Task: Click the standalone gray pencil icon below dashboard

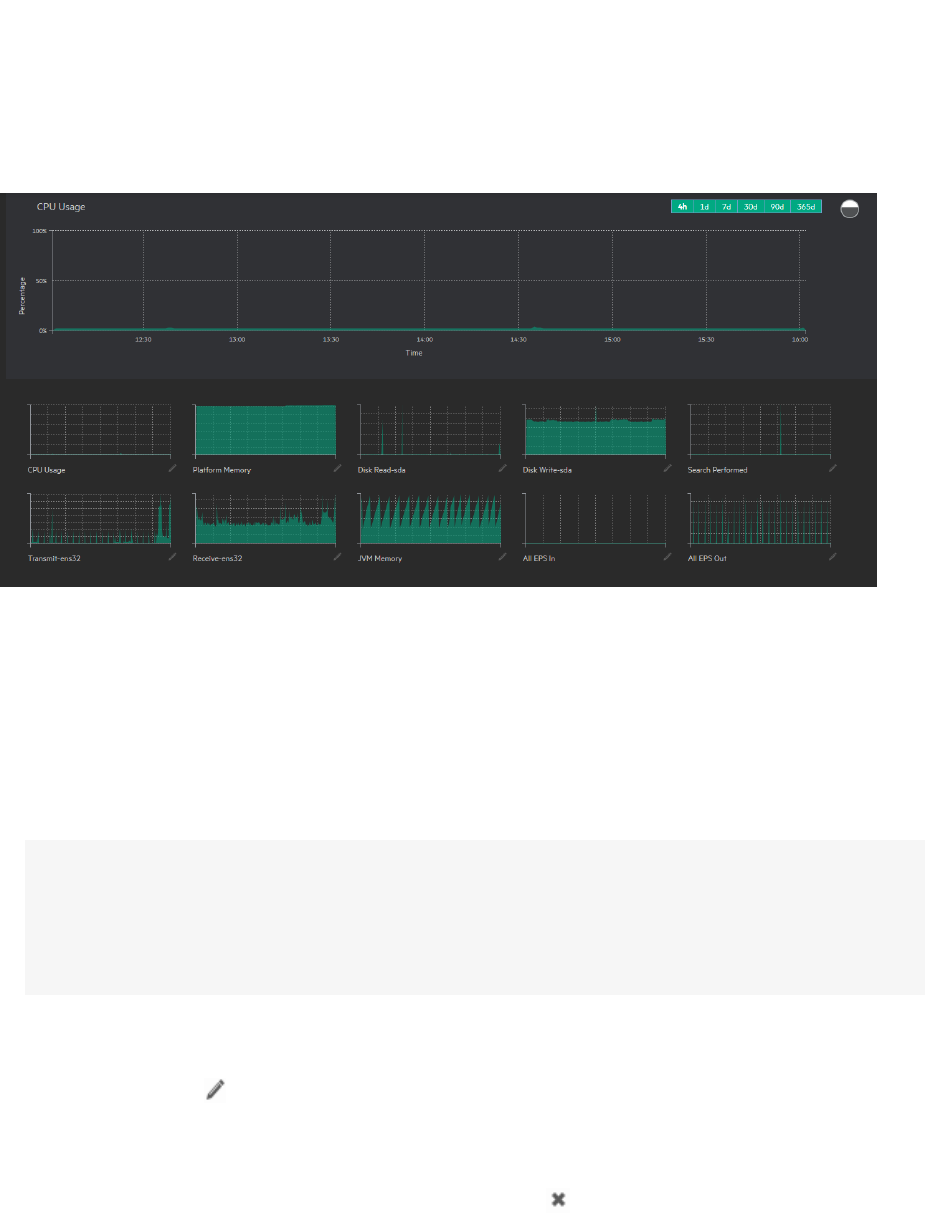Action: tap(215, 1090)
